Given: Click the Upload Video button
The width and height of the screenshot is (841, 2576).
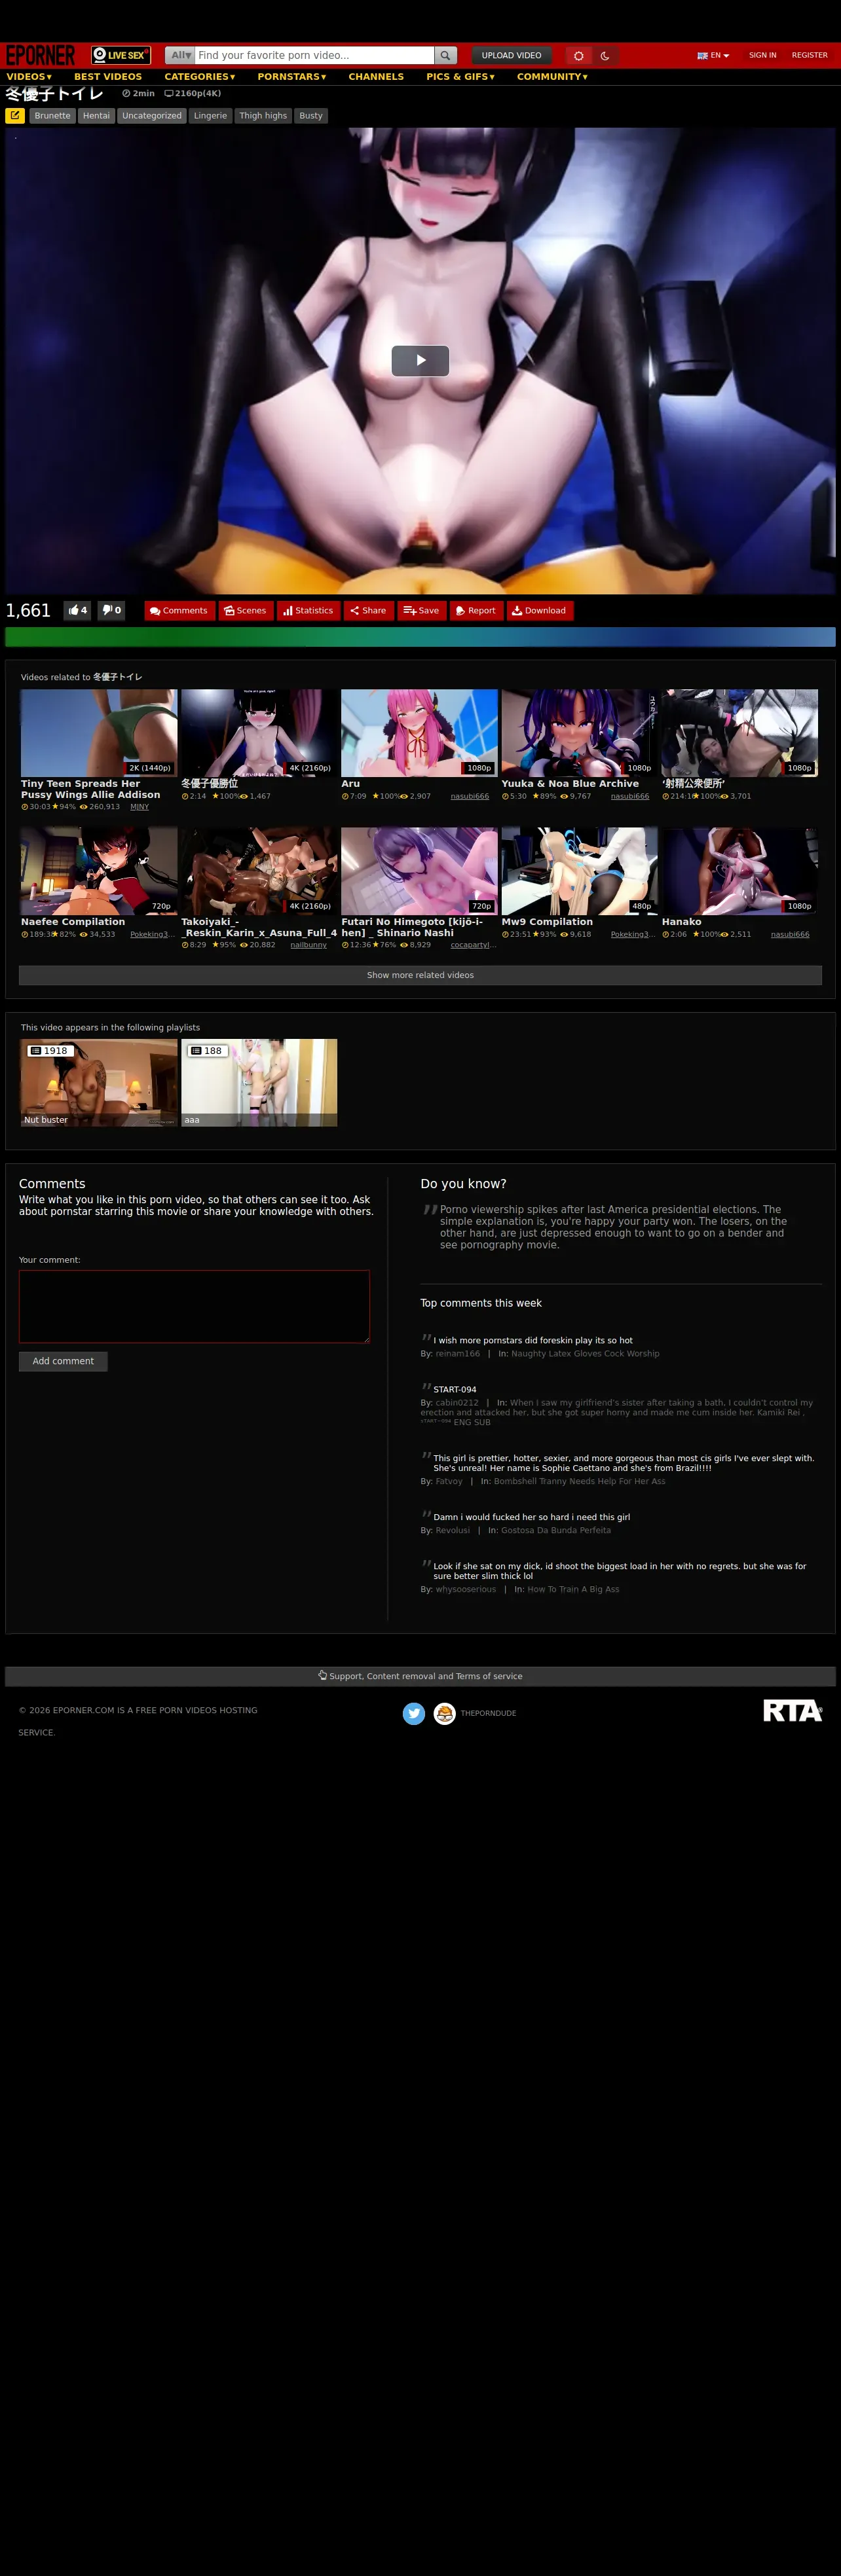Looking at the screenshot, I should tap(511, 56).
